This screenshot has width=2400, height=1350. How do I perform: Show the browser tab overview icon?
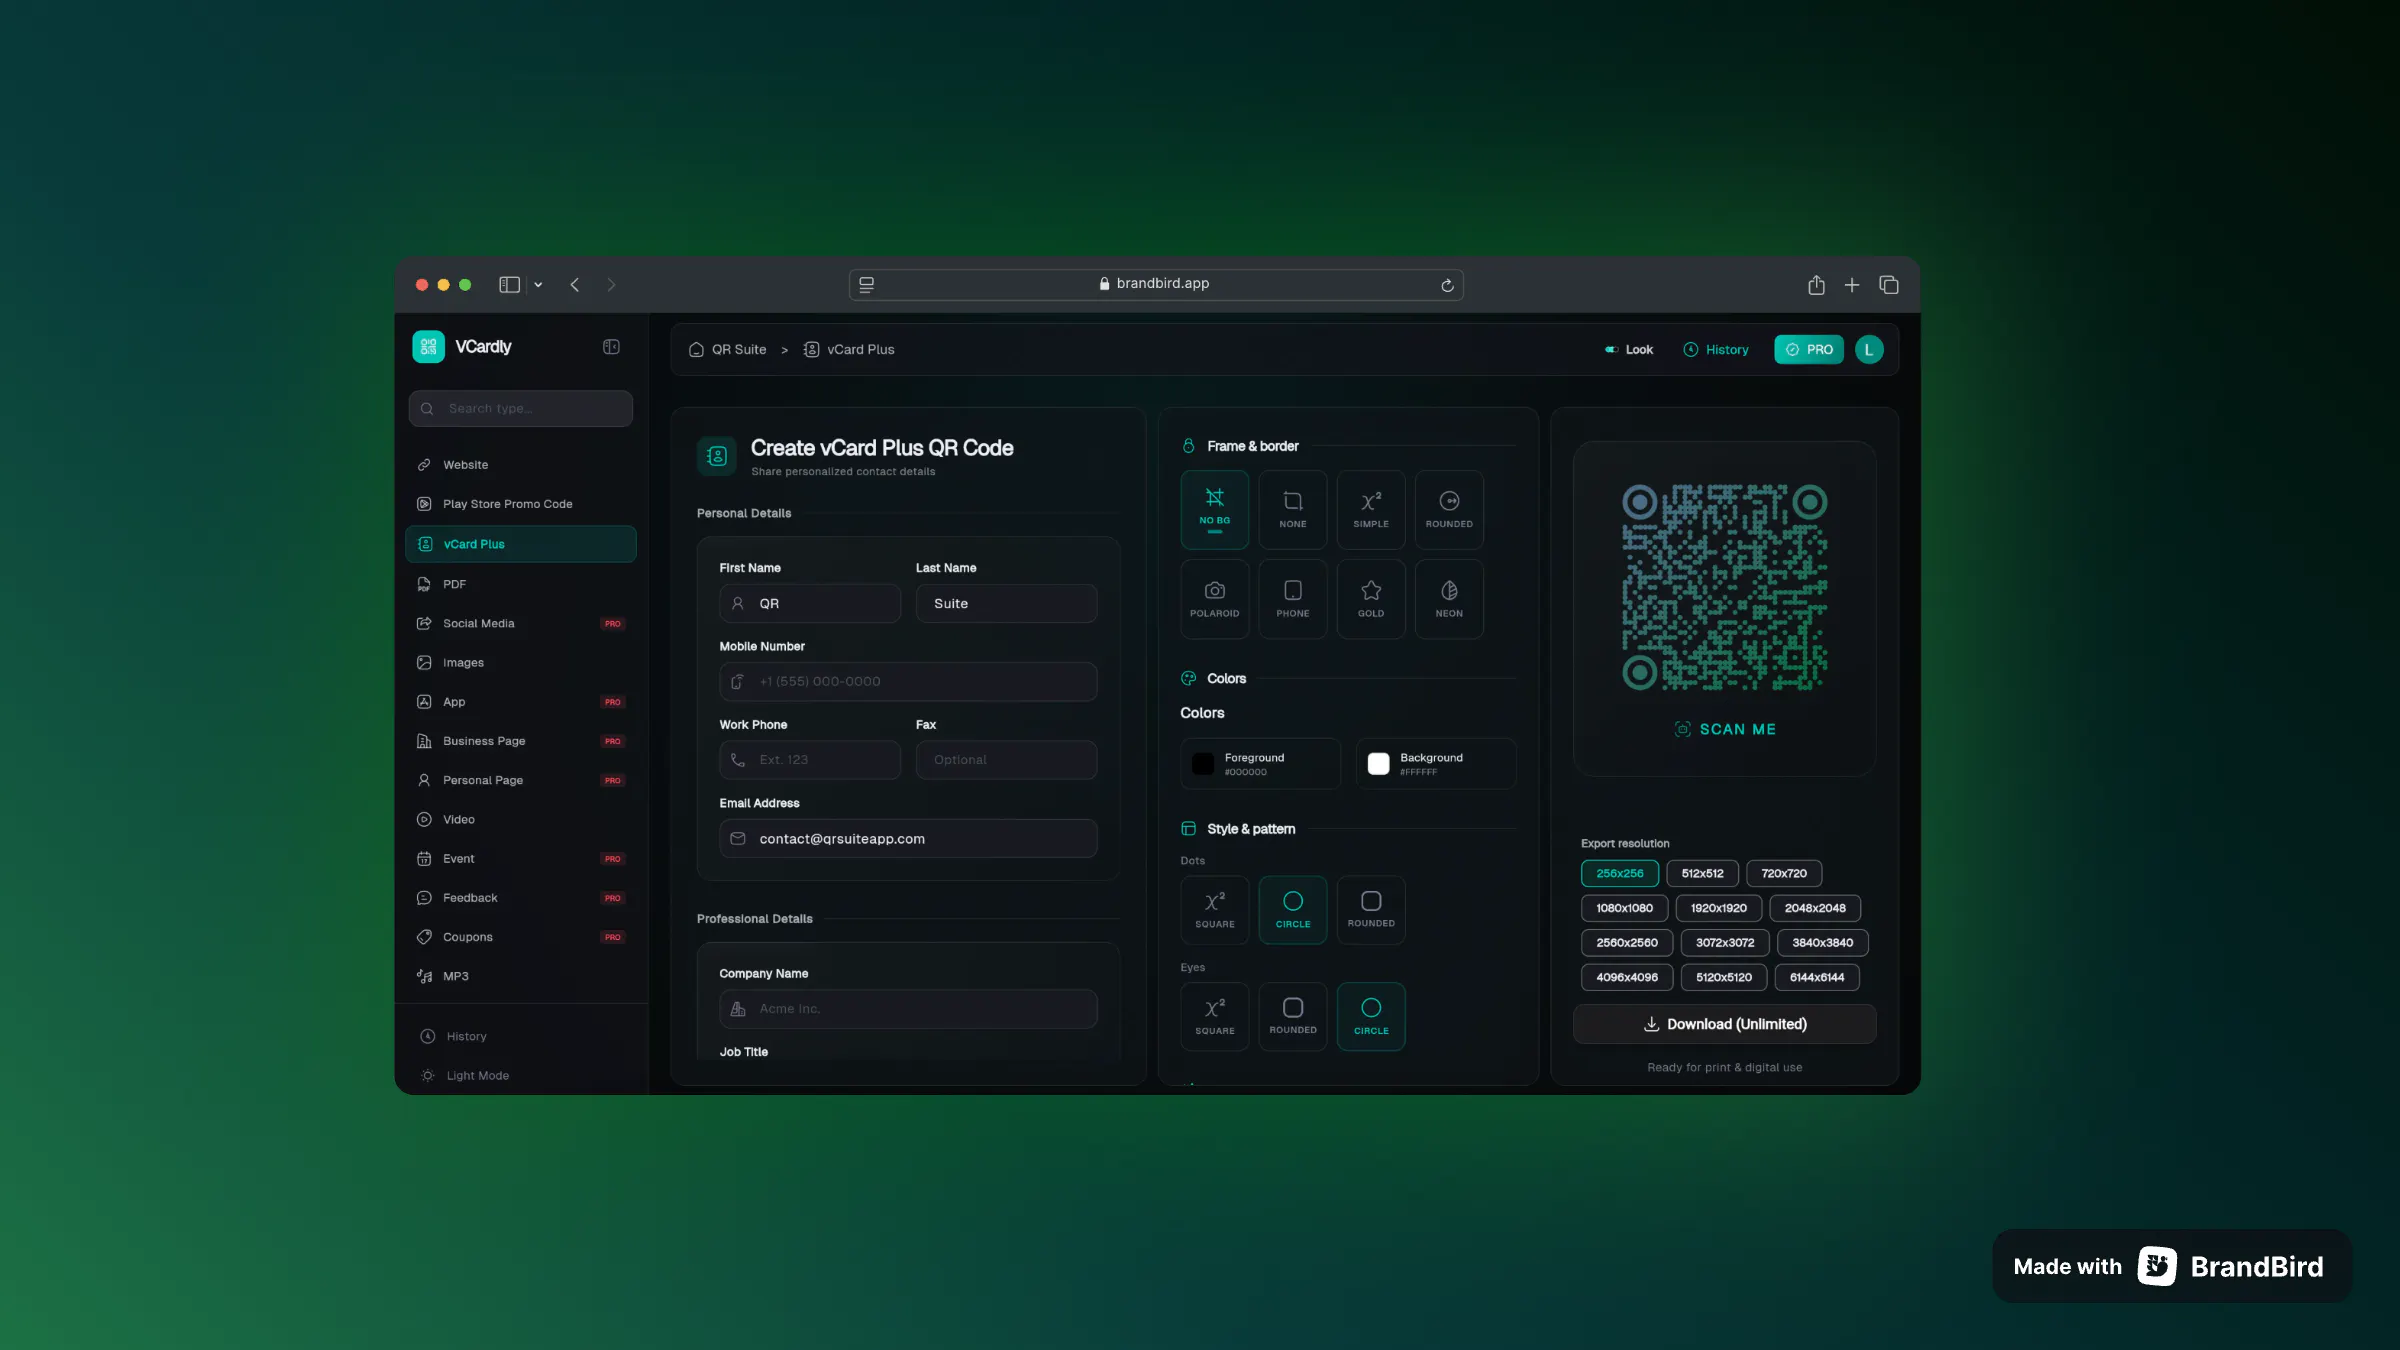(1889, 285)
